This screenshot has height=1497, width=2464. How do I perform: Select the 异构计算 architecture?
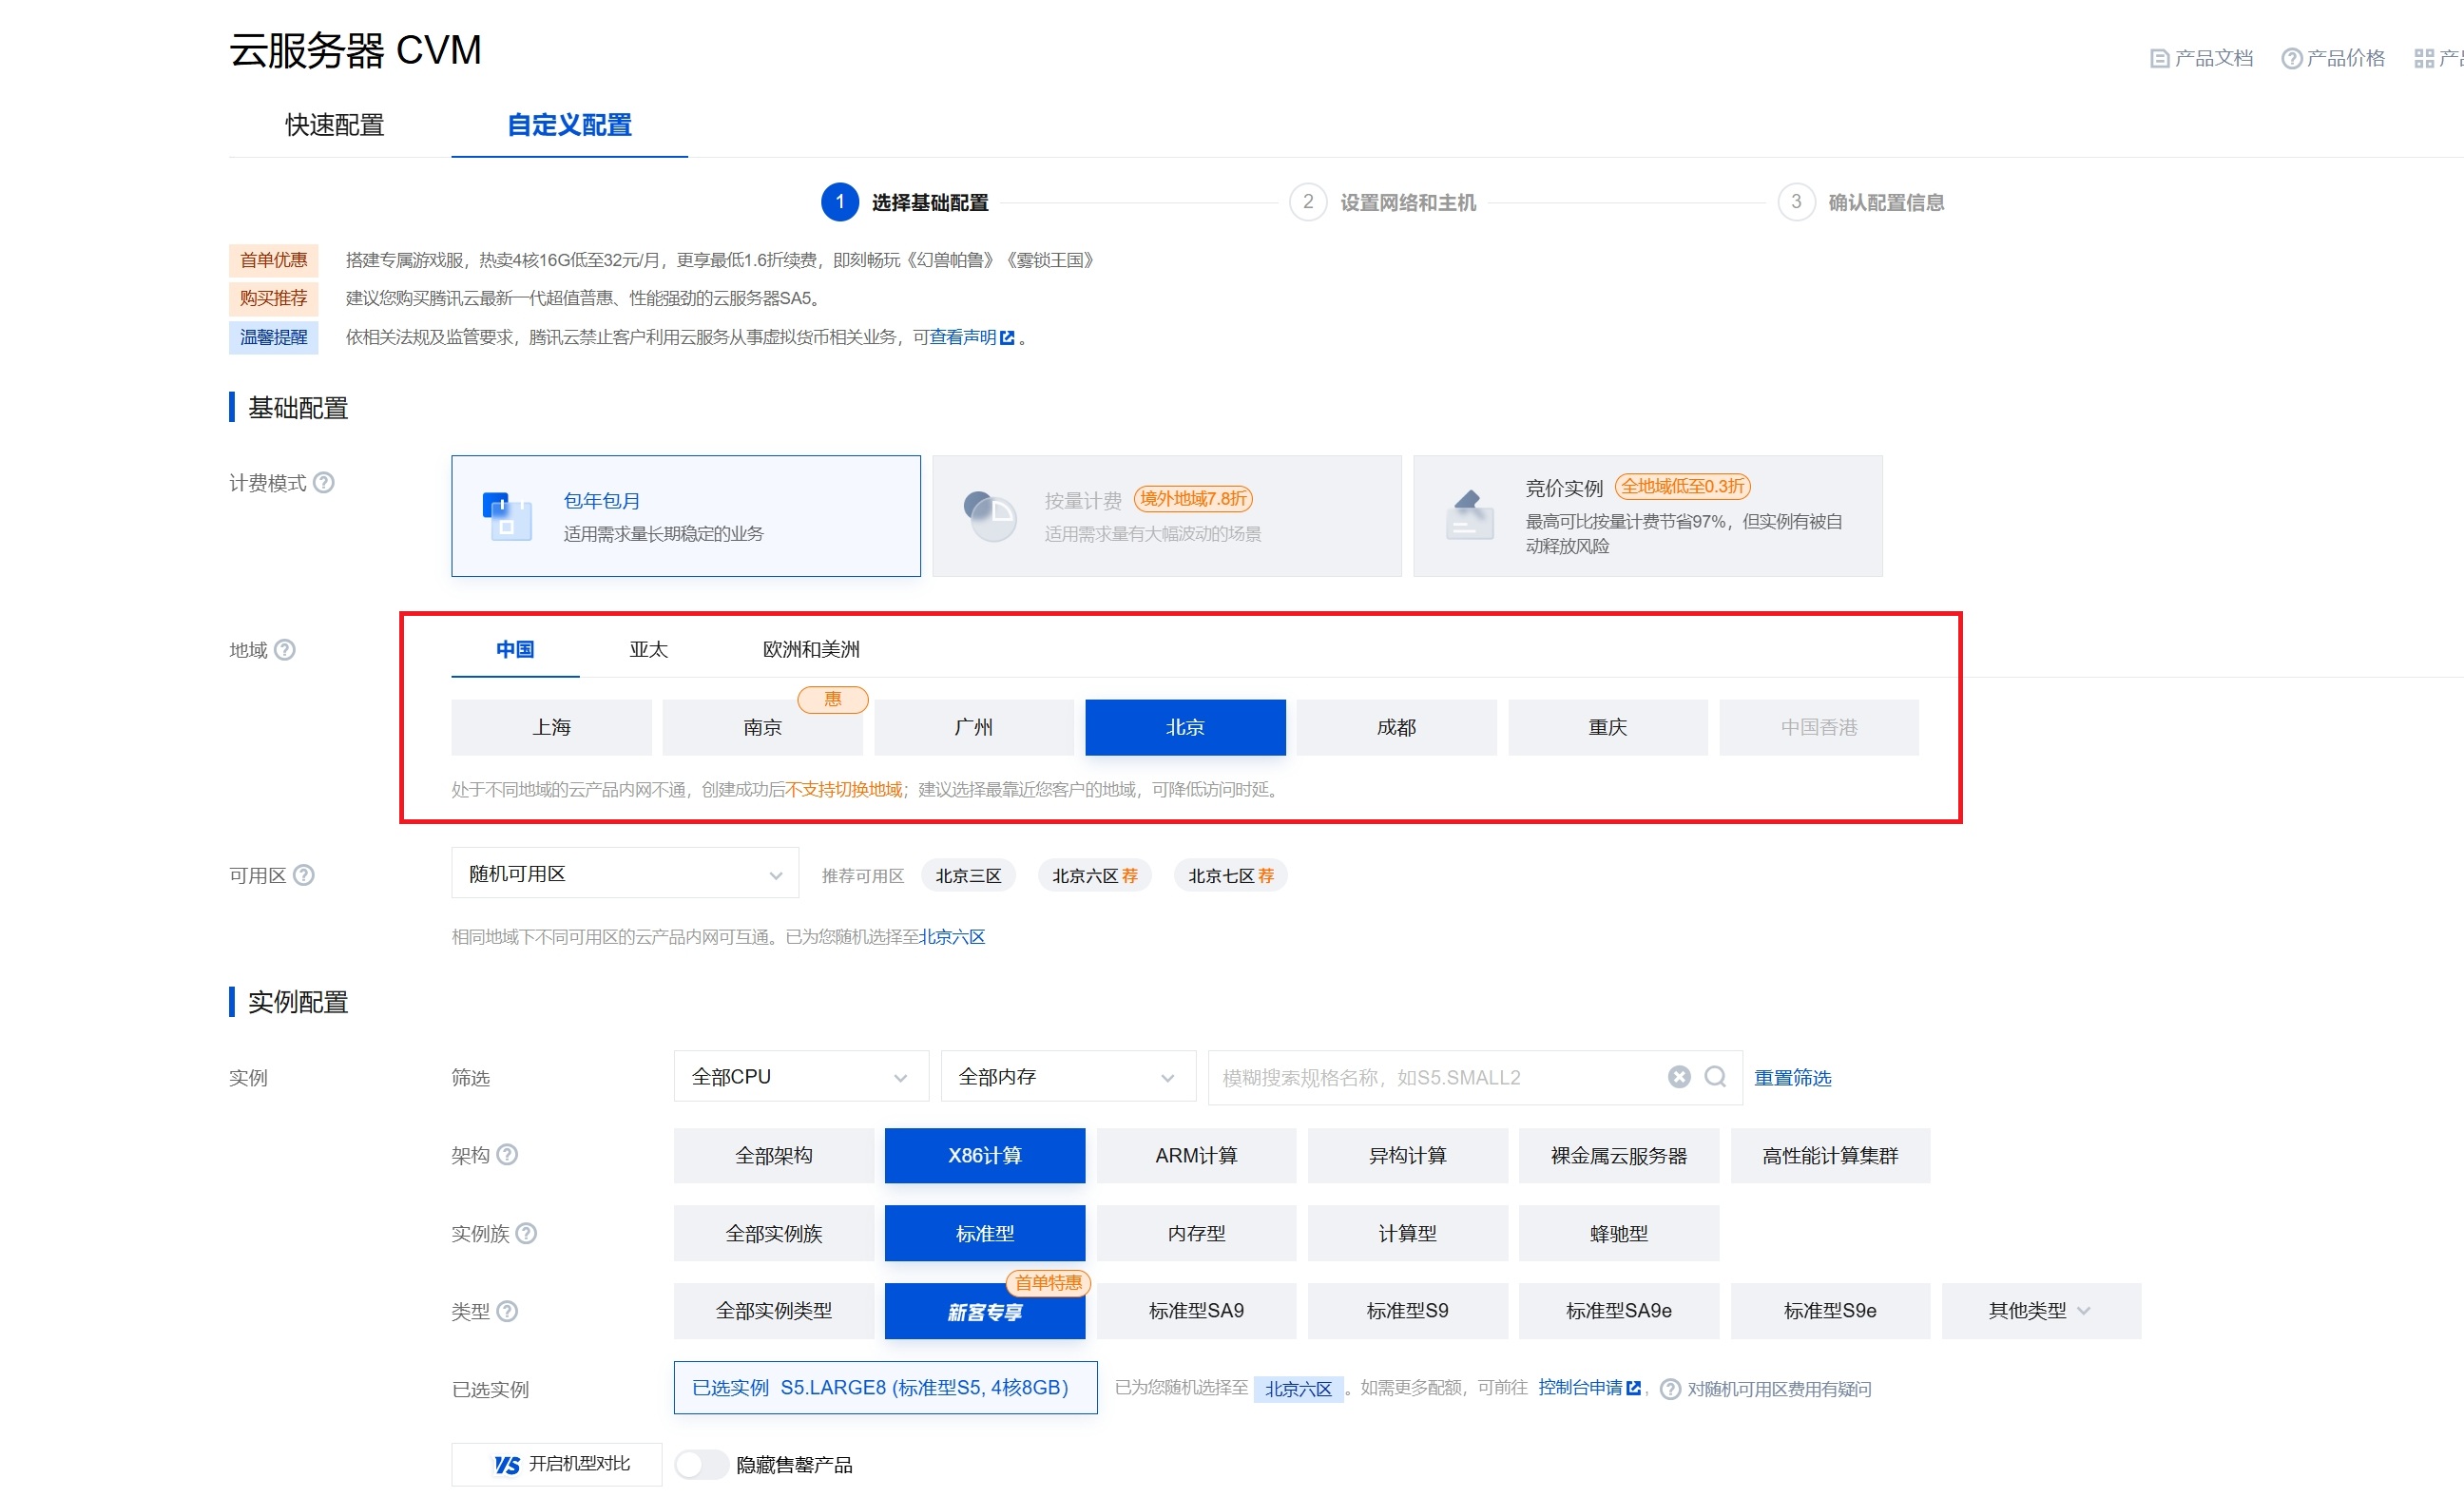1408,1156
